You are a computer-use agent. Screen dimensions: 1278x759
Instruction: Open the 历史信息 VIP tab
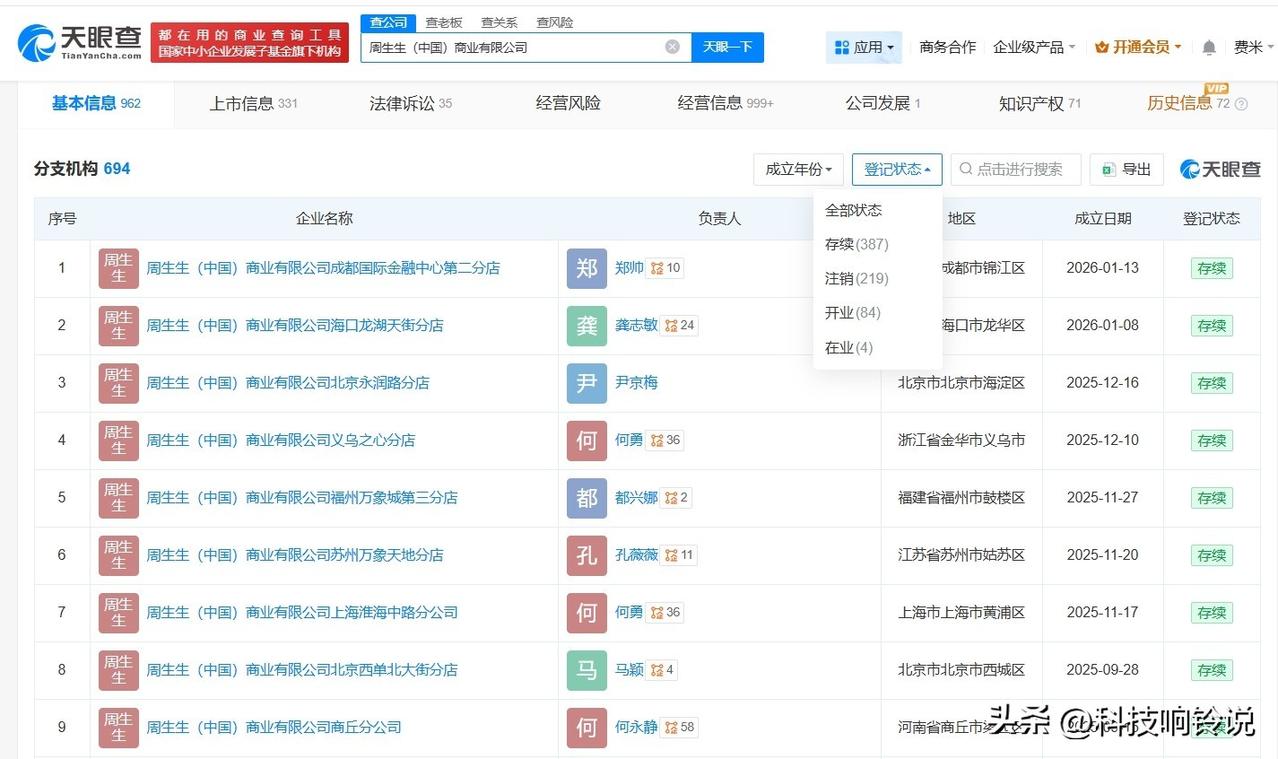click(1188, 103)
